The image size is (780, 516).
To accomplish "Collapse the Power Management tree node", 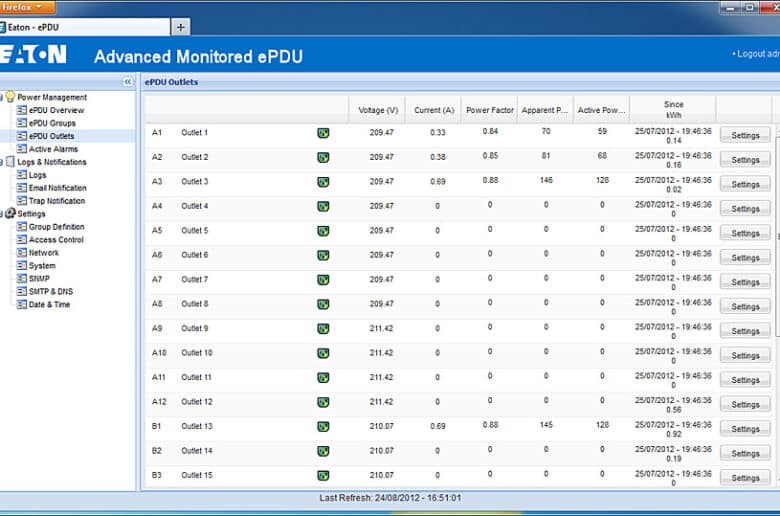I will (1, 97).
